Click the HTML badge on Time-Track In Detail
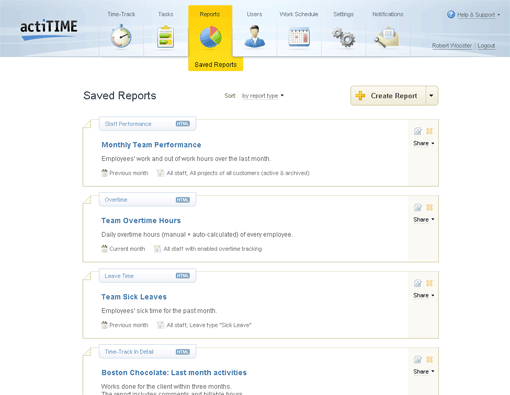 click(183, 352)
